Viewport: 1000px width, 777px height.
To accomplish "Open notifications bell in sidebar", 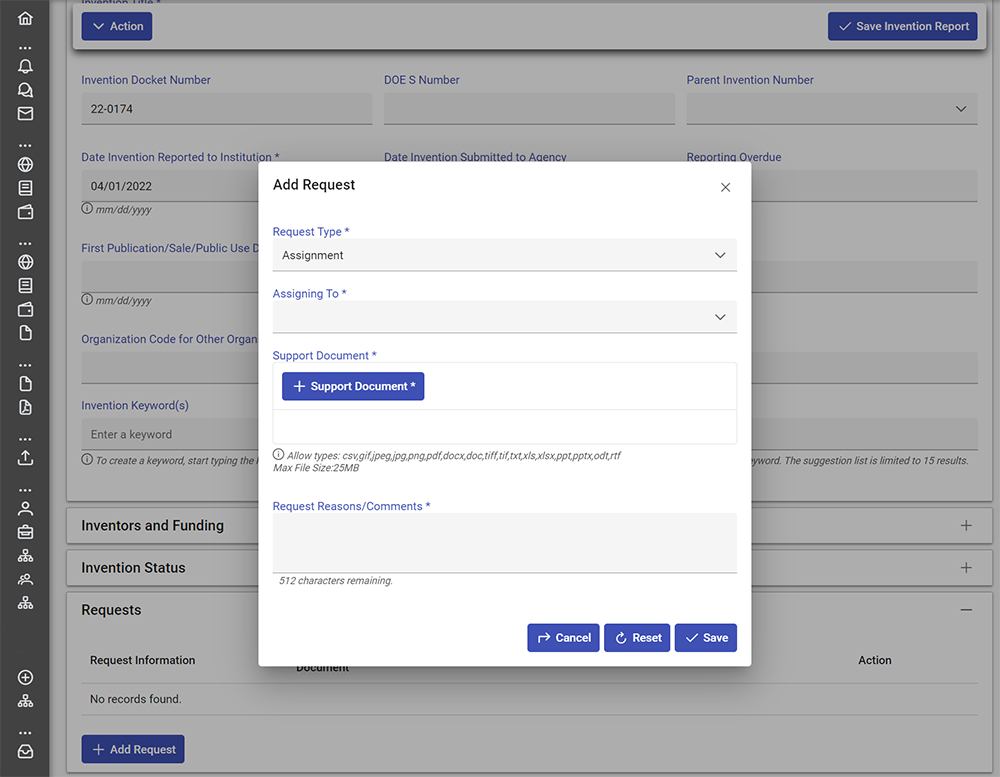I will [x=25, y=66].
